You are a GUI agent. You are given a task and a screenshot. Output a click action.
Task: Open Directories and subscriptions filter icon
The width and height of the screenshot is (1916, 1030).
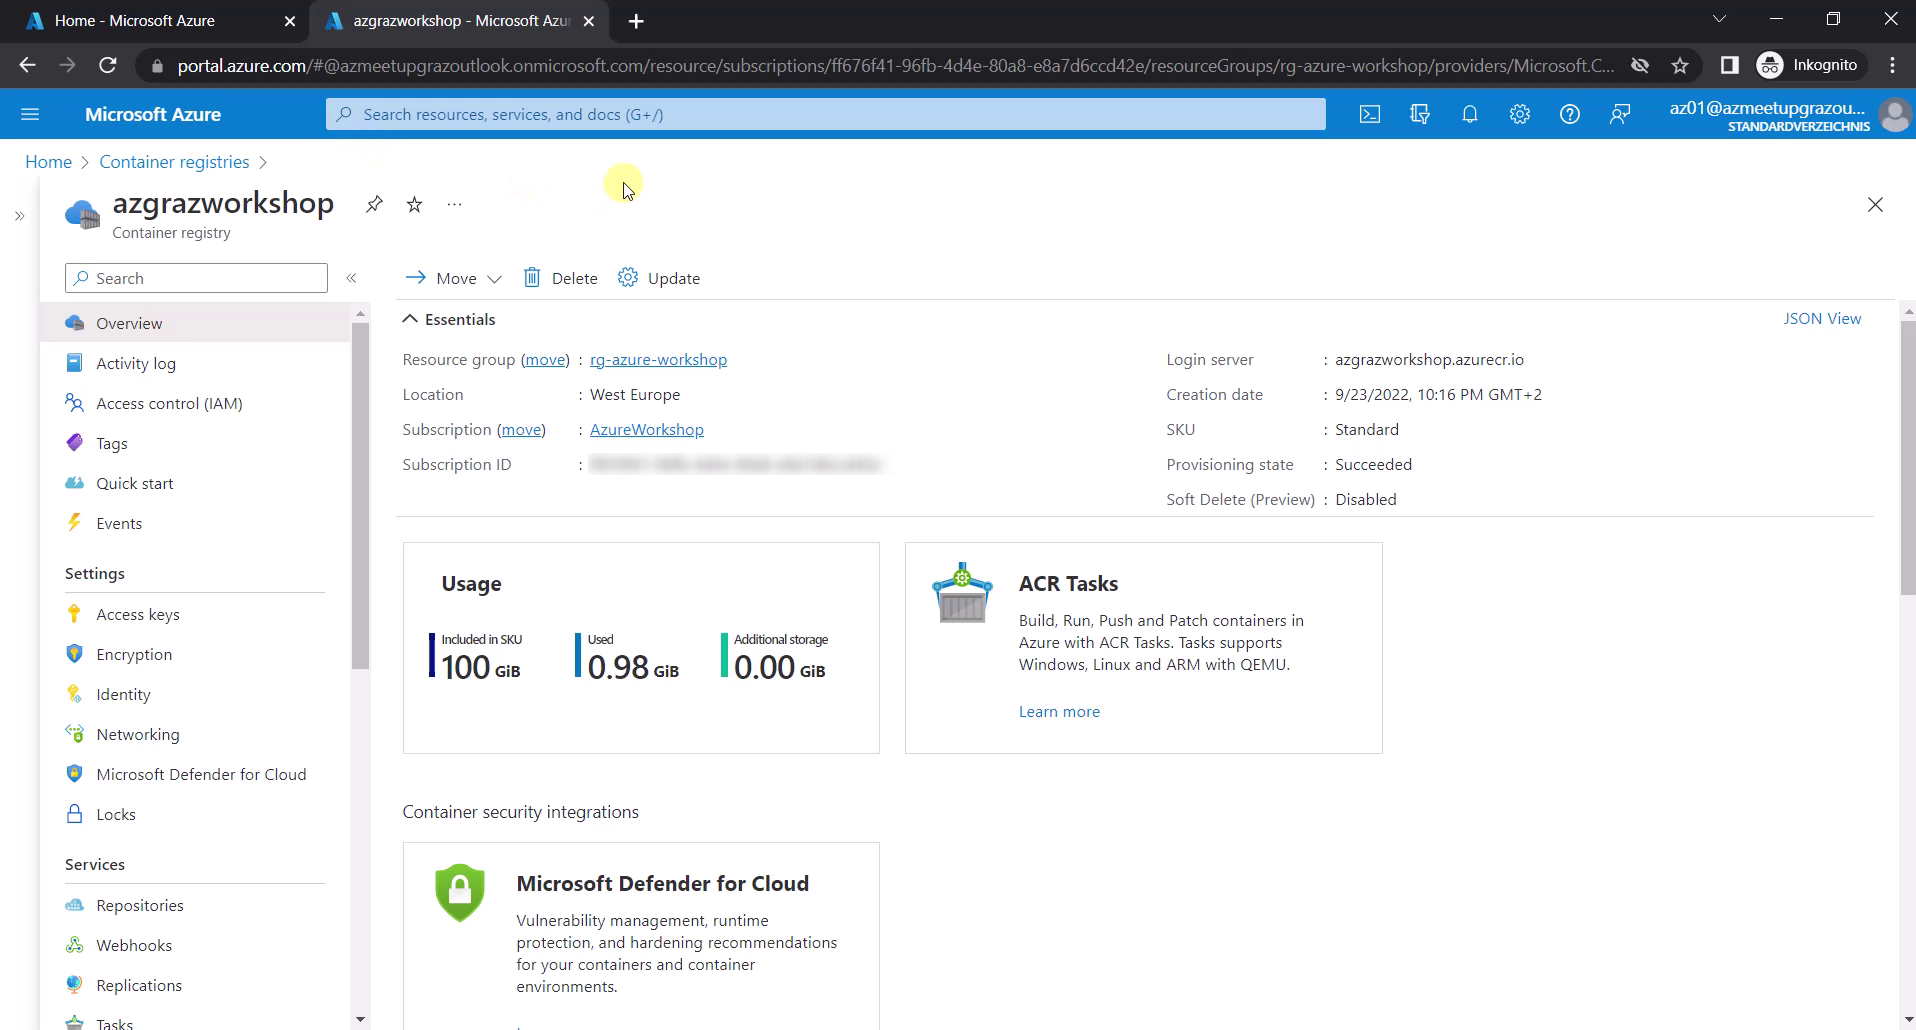[x=1420, y=115]
